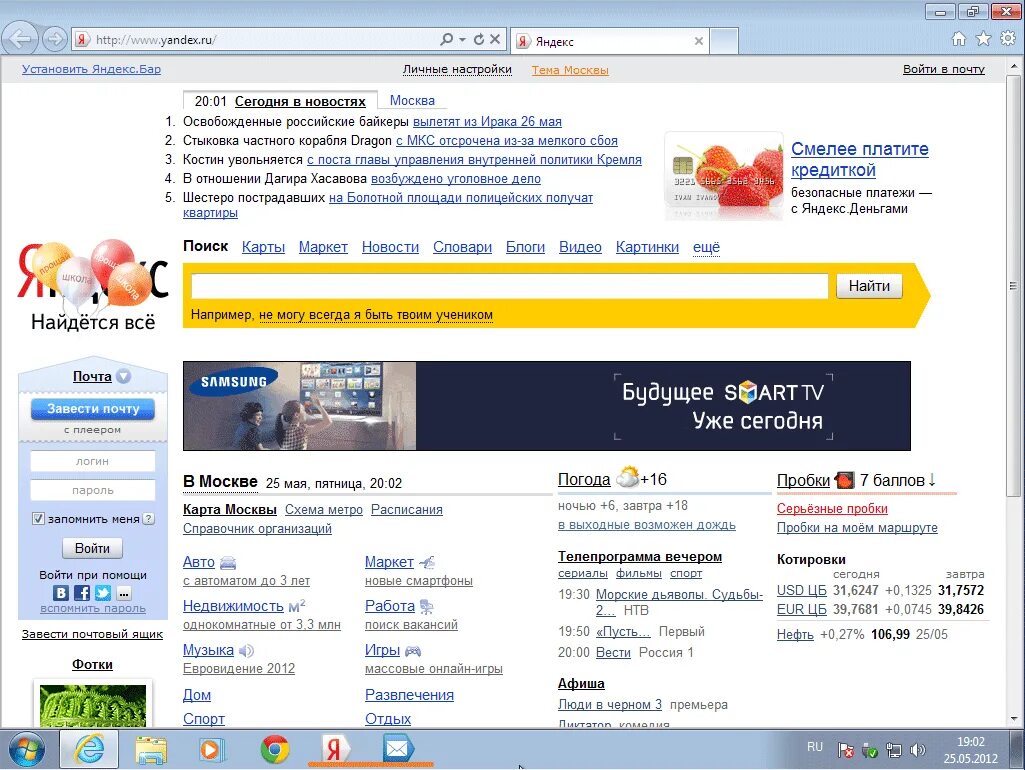Click the Завести почту button
Image resolution: width=1025 pixels, height=770 pixels.
(93, 409)
